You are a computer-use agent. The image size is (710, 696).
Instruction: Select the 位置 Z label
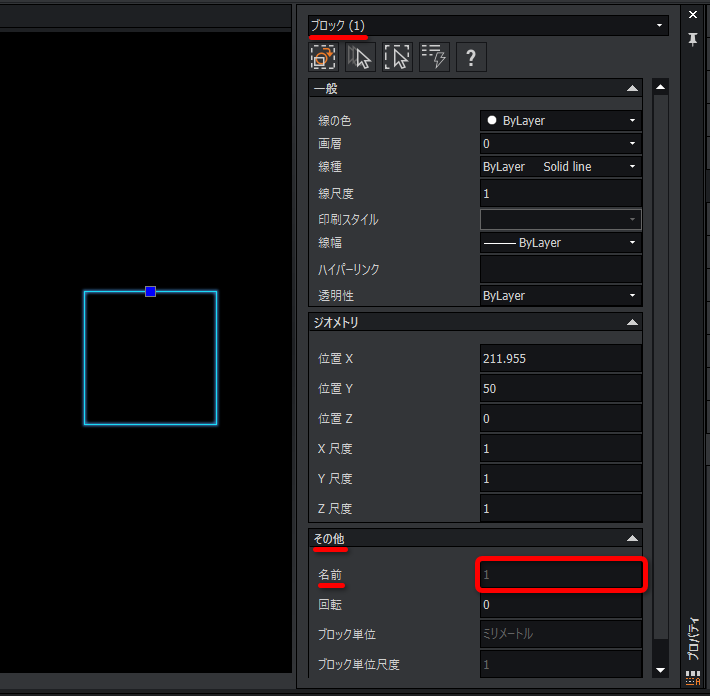click(336, 418)
